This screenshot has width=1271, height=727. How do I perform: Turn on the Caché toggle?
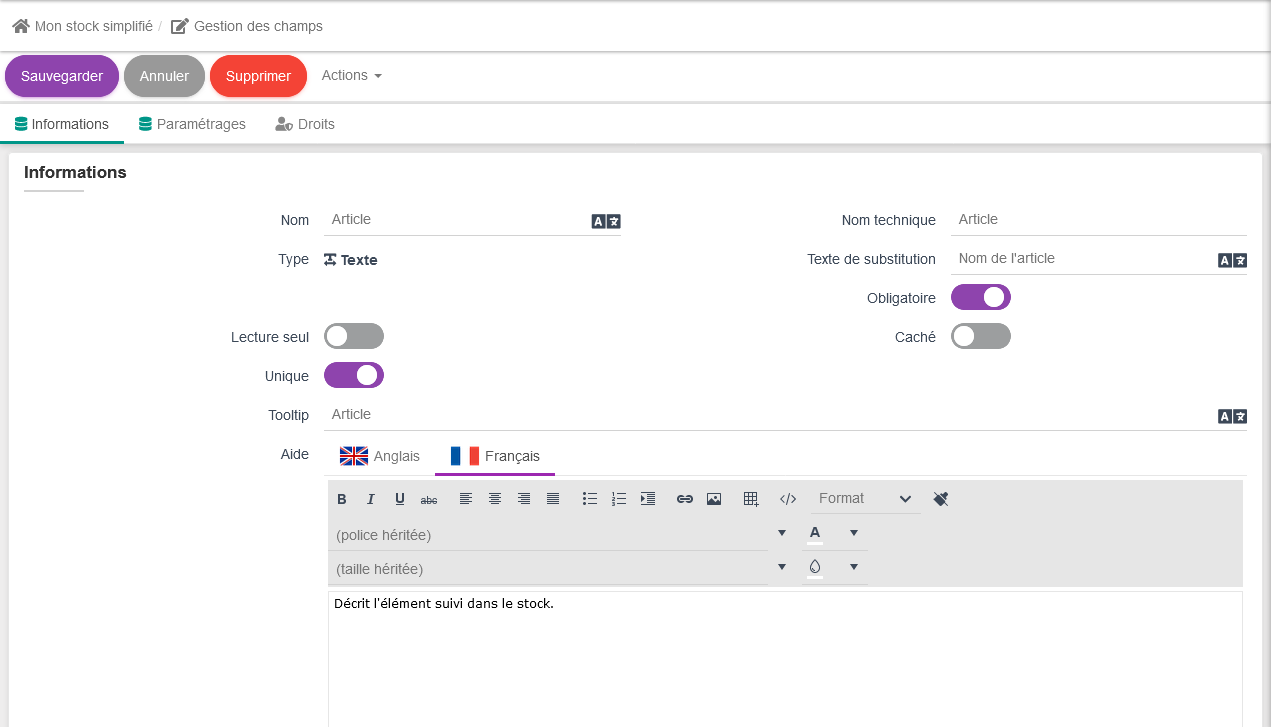980,337
